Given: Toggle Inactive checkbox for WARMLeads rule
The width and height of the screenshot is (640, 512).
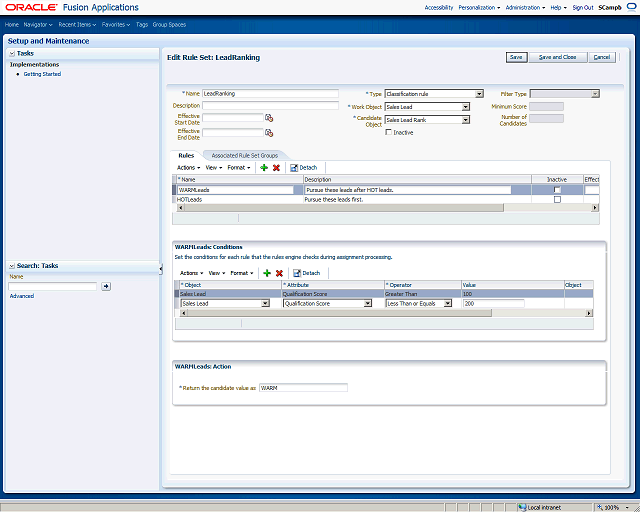Looking at the screenshot, I should click(x=557, y=190).
